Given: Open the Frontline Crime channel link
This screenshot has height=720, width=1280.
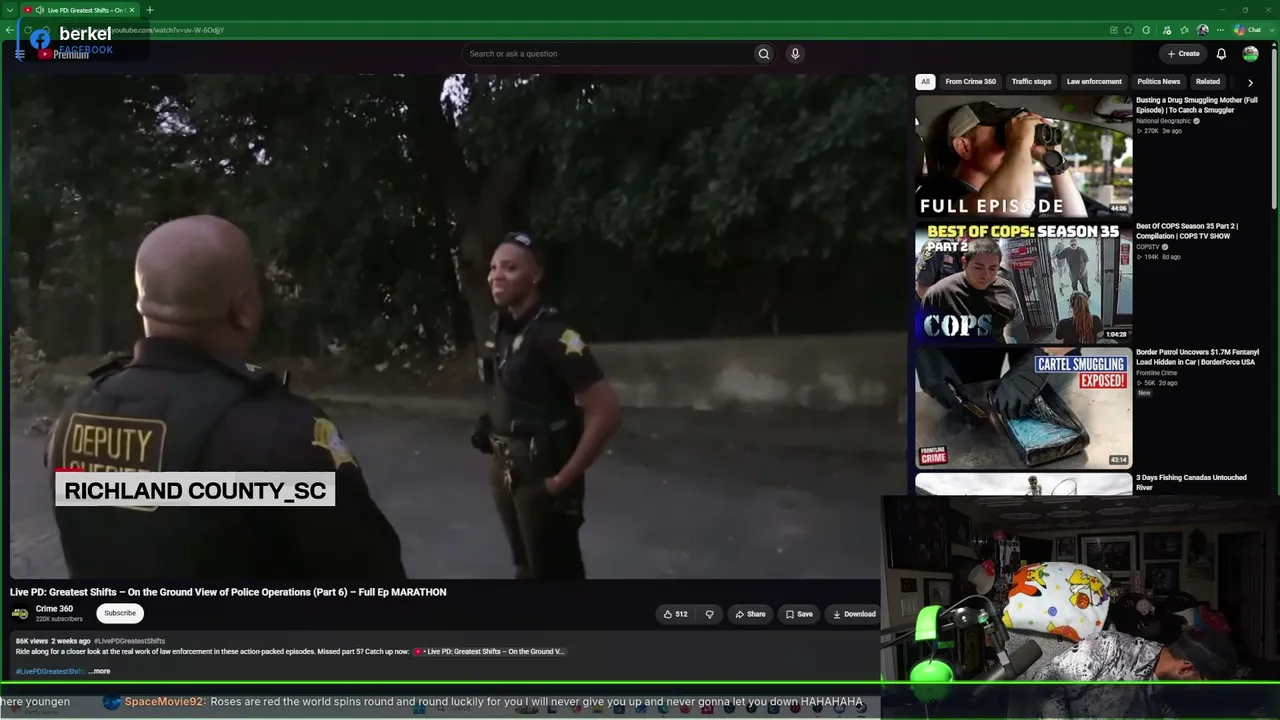Looking at the screenshot, I should (x=1159, y=373).
